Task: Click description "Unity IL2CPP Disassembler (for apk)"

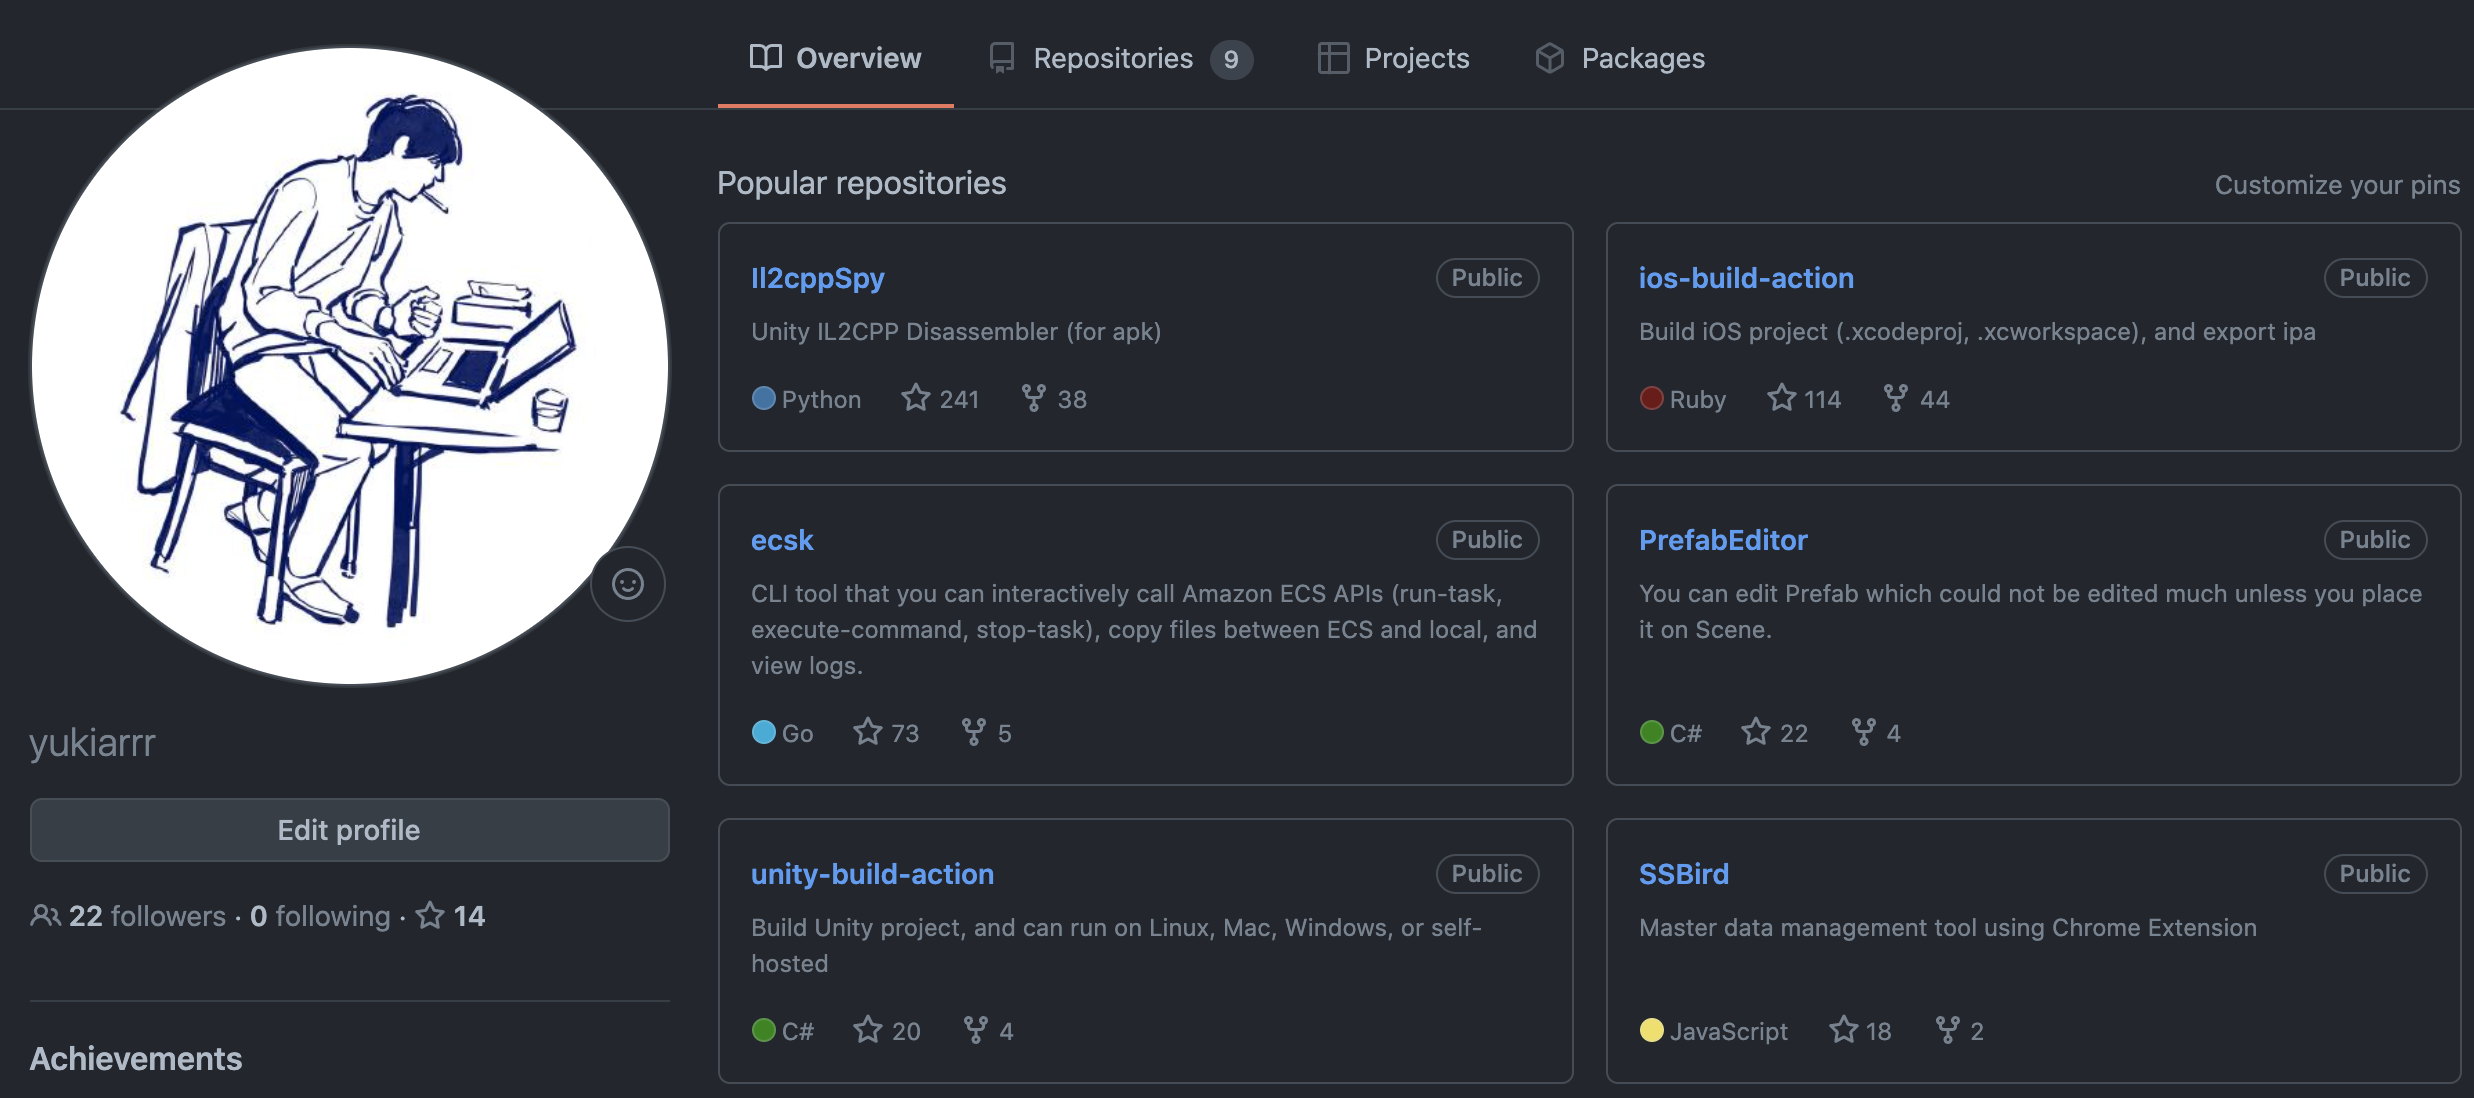Action: click(x=956, y=332)
